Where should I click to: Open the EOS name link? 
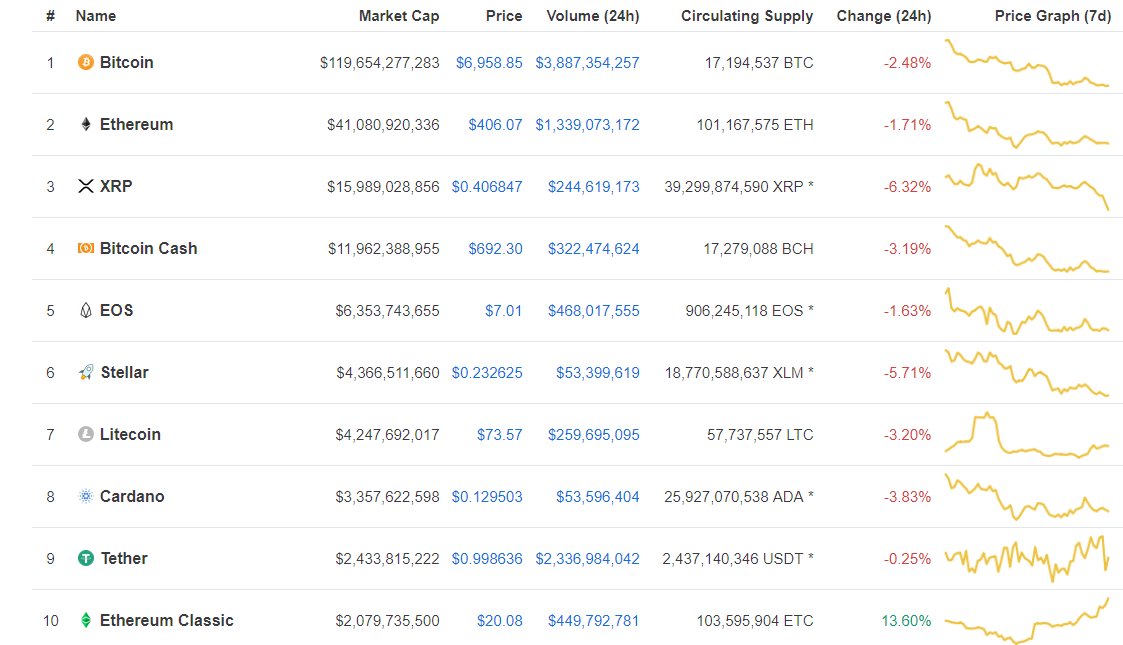(x=117, y=311)
